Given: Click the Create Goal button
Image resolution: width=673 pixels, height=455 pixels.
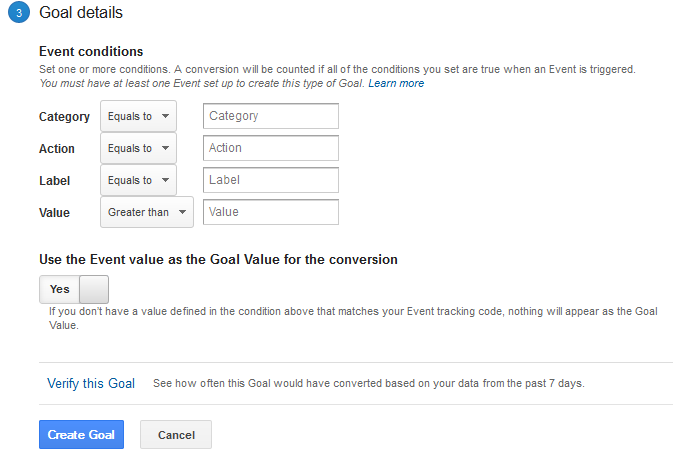Looking at the screenshot, I should tap(82, 434).
